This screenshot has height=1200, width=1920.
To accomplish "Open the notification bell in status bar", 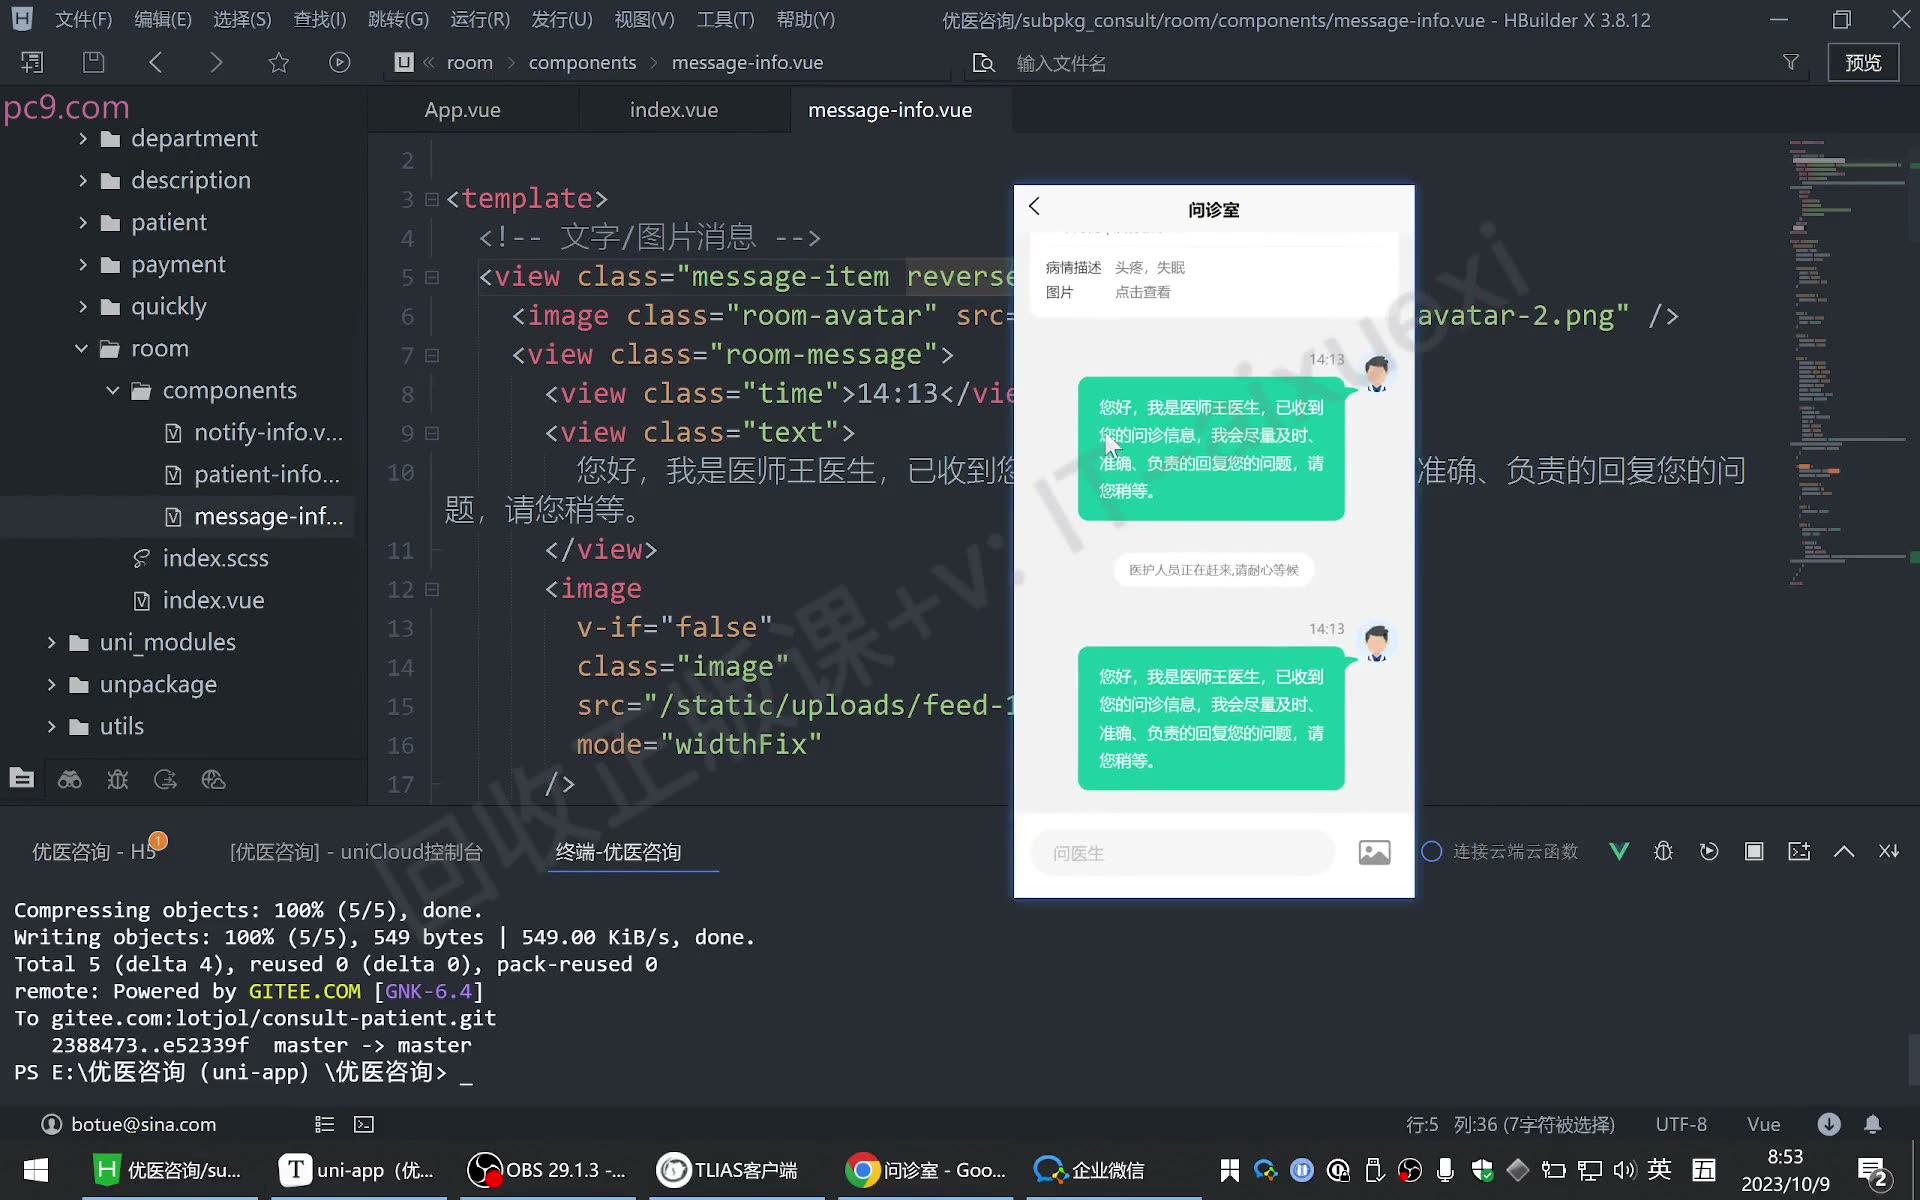I will click(x=1873, y=1124).
